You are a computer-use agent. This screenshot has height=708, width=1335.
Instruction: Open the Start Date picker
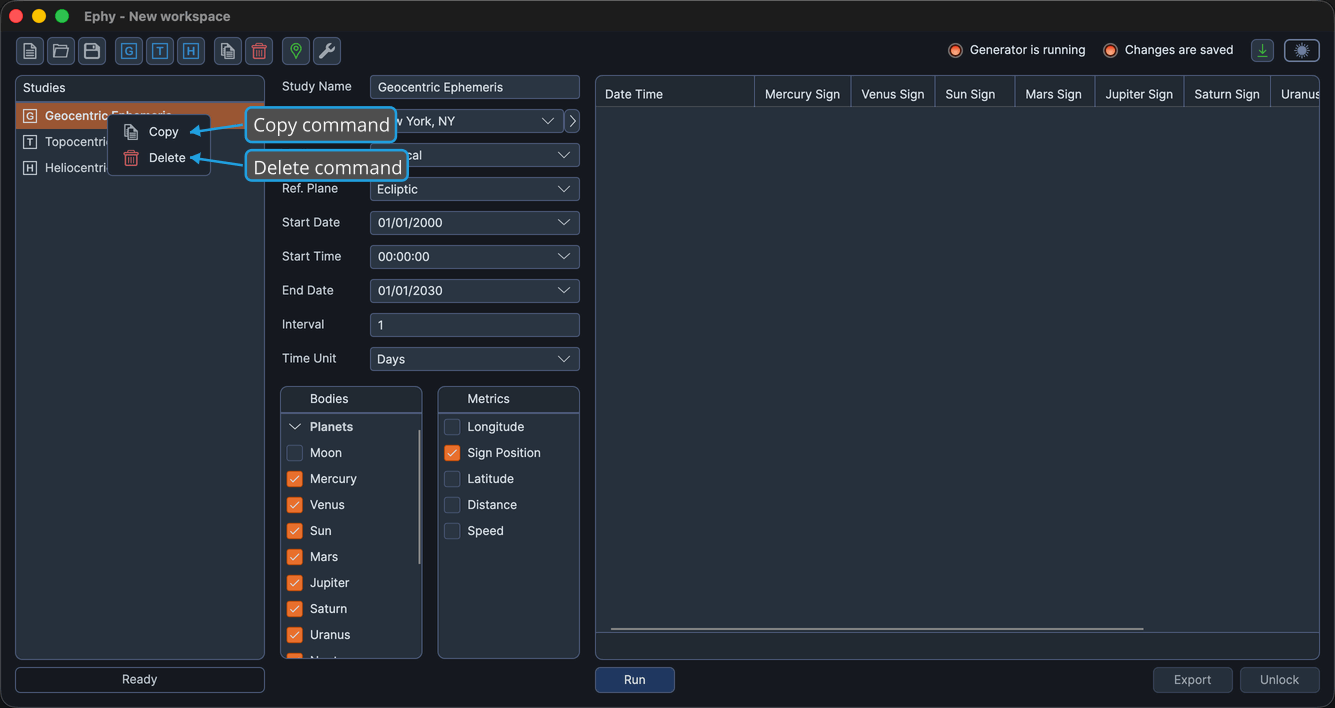(x=475, y=223)
